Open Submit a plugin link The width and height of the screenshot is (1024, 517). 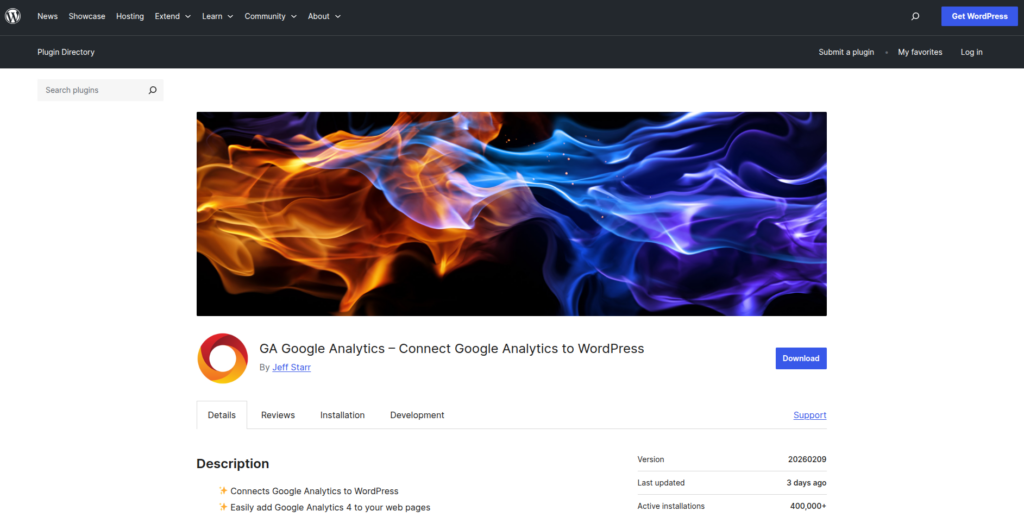(846, 52)
